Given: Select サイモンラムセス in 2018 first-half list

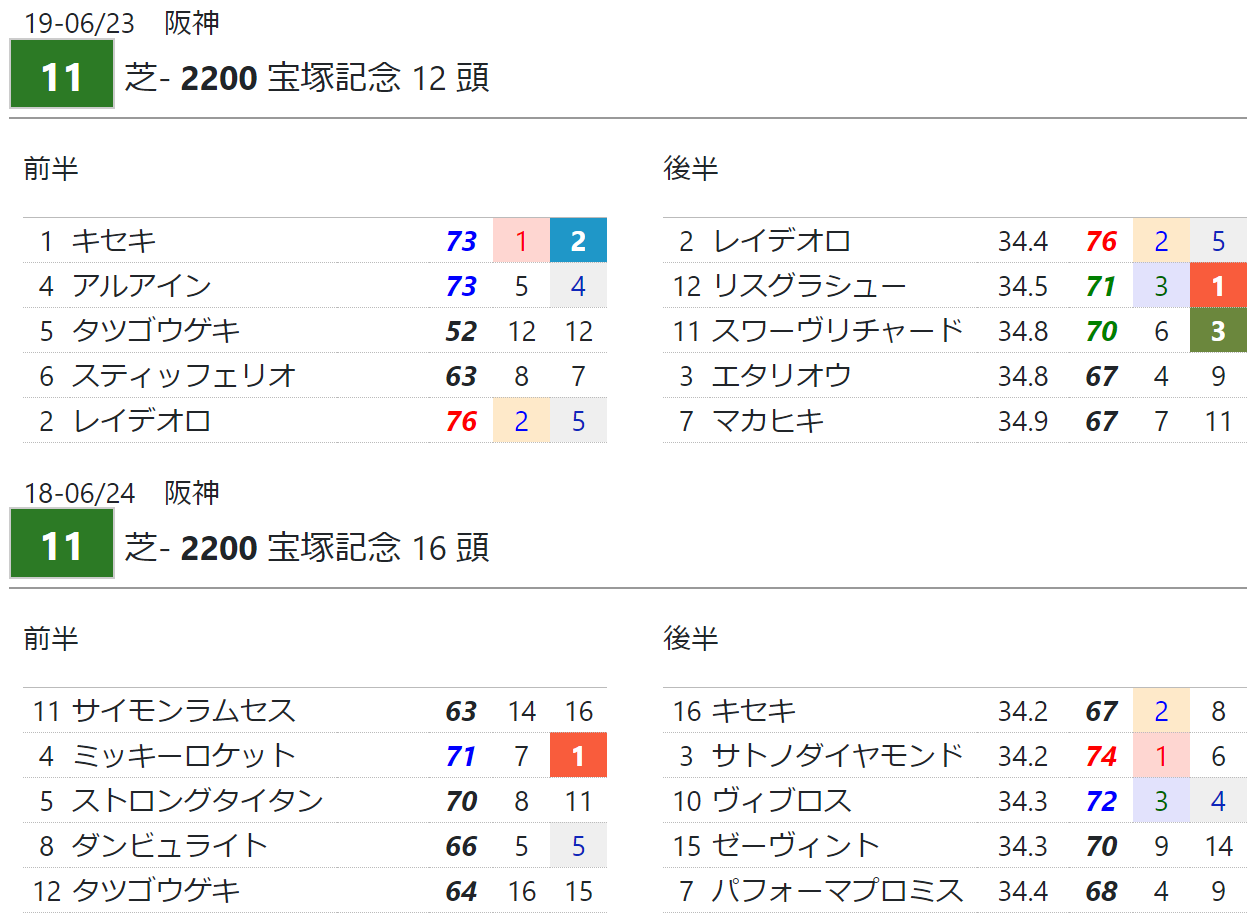Looking at the screenshot, I should 183,711.
